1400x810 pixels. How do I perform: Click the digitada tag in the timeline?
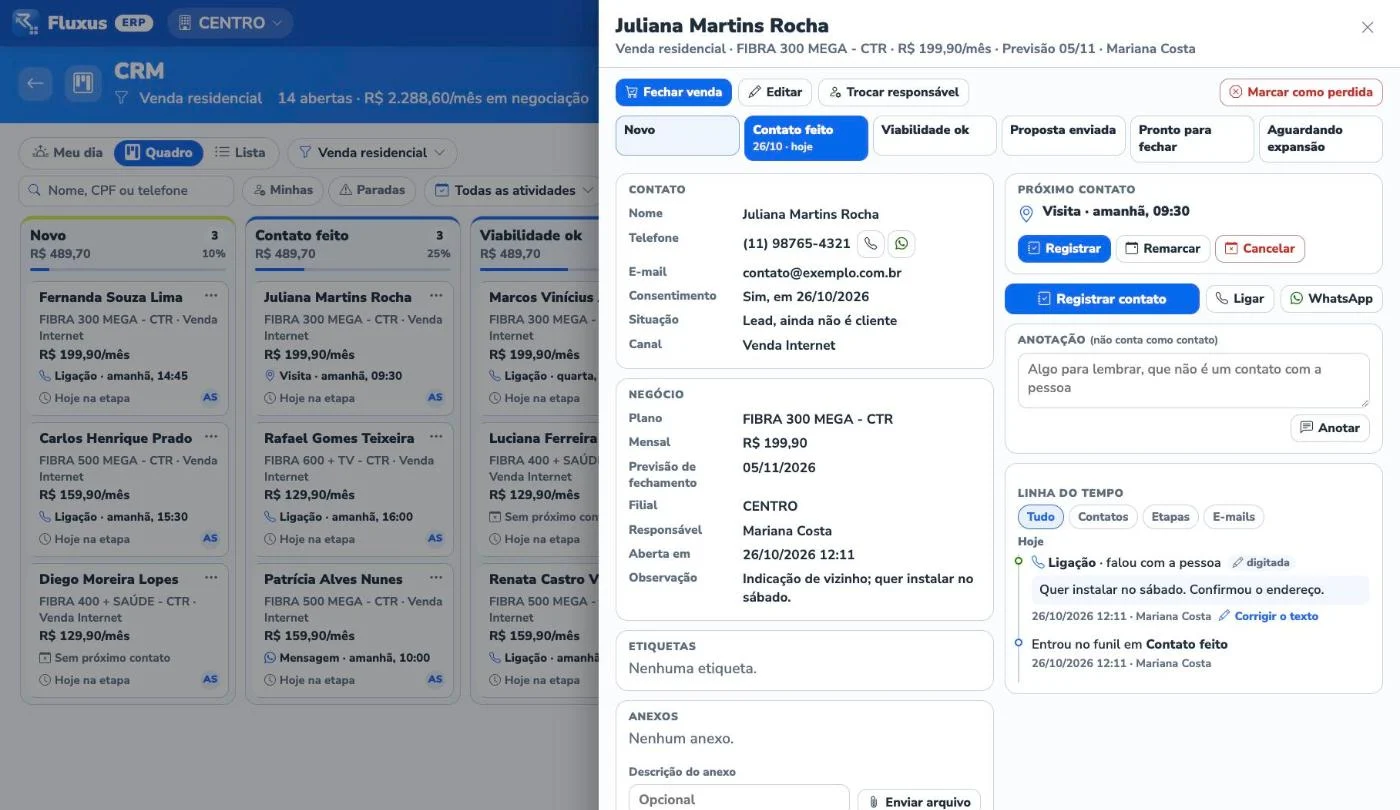1261,563
